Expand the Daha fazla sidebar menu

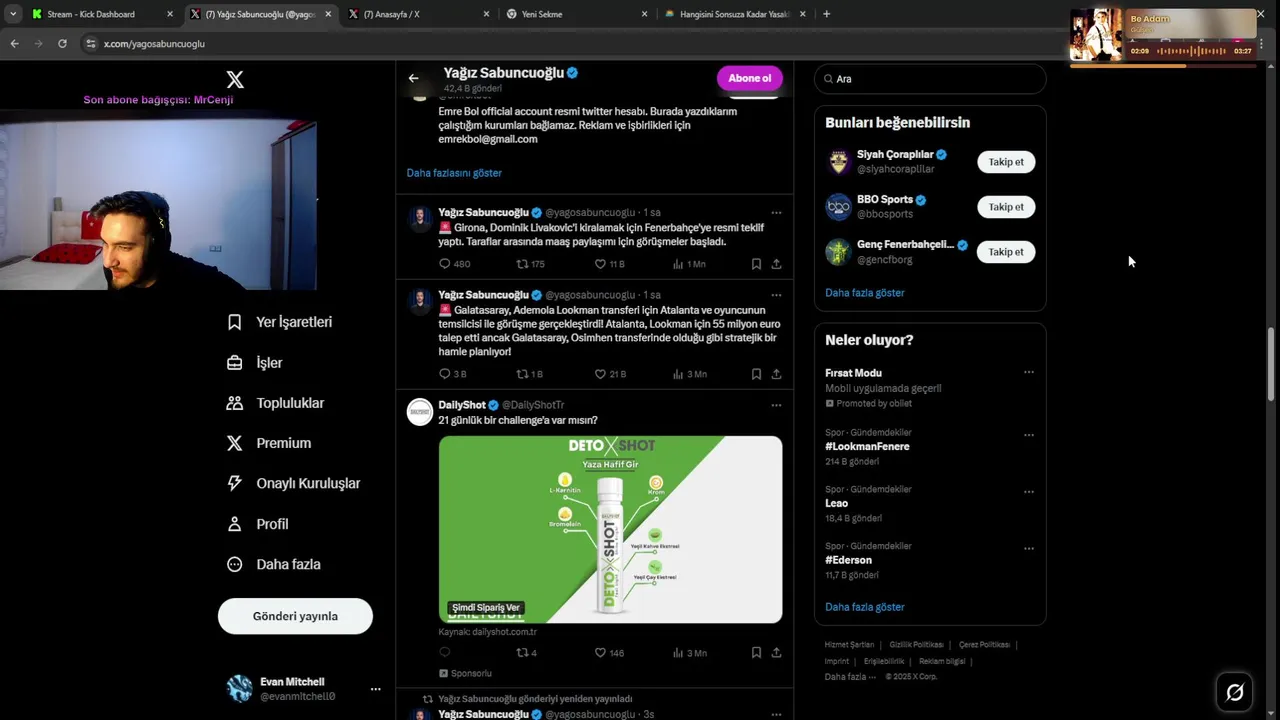(x=274, y=564)
